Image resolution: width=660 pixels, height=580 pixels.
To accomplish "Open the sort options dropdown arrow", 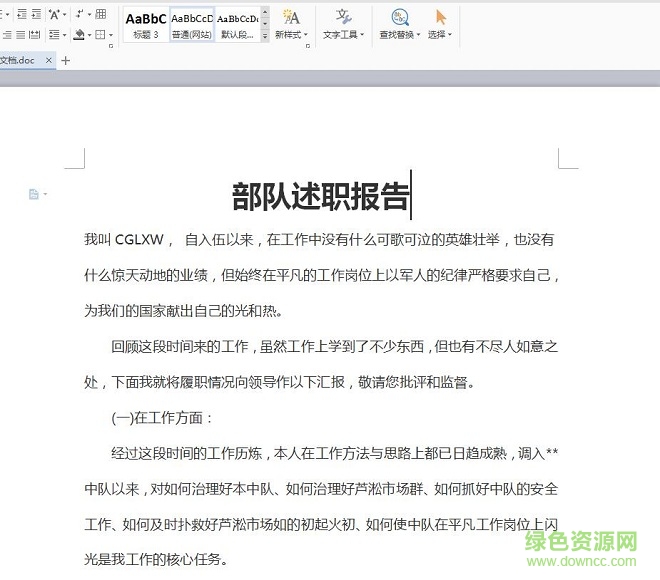I will pos(89,14).
